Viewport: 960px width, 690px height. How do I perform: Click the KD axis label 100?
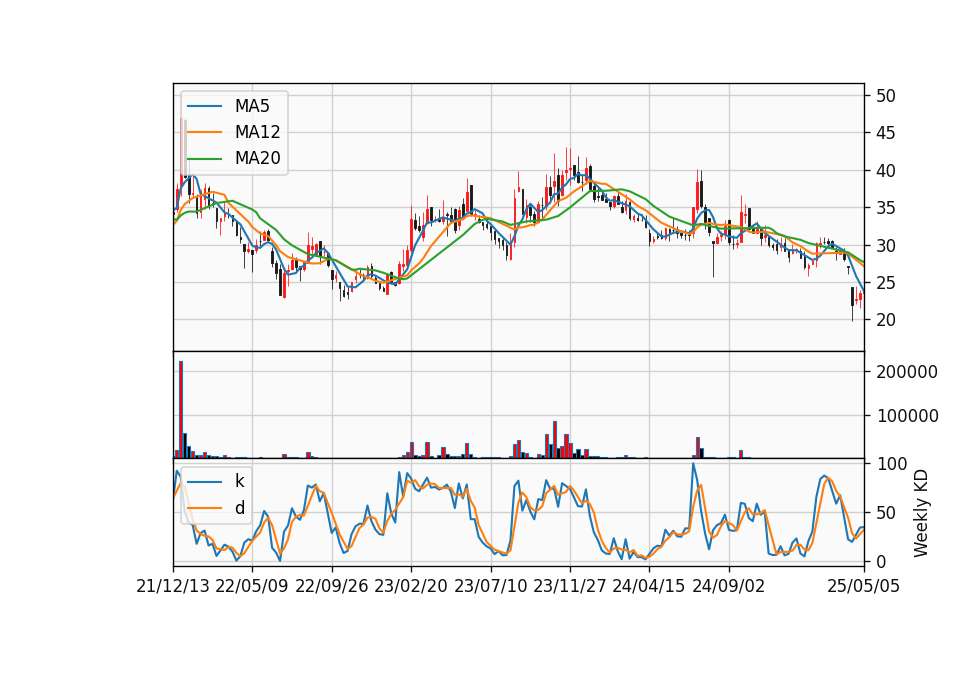(891, 463)
